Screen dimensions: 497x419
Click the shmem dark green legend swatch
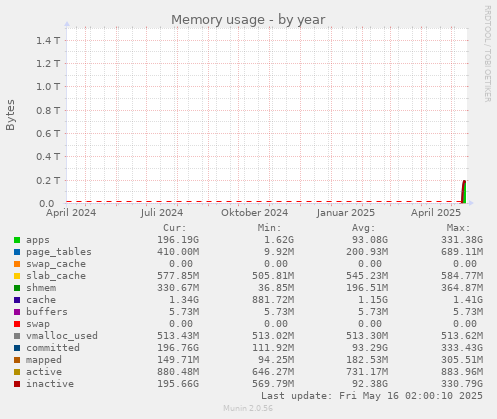point(17,288)
